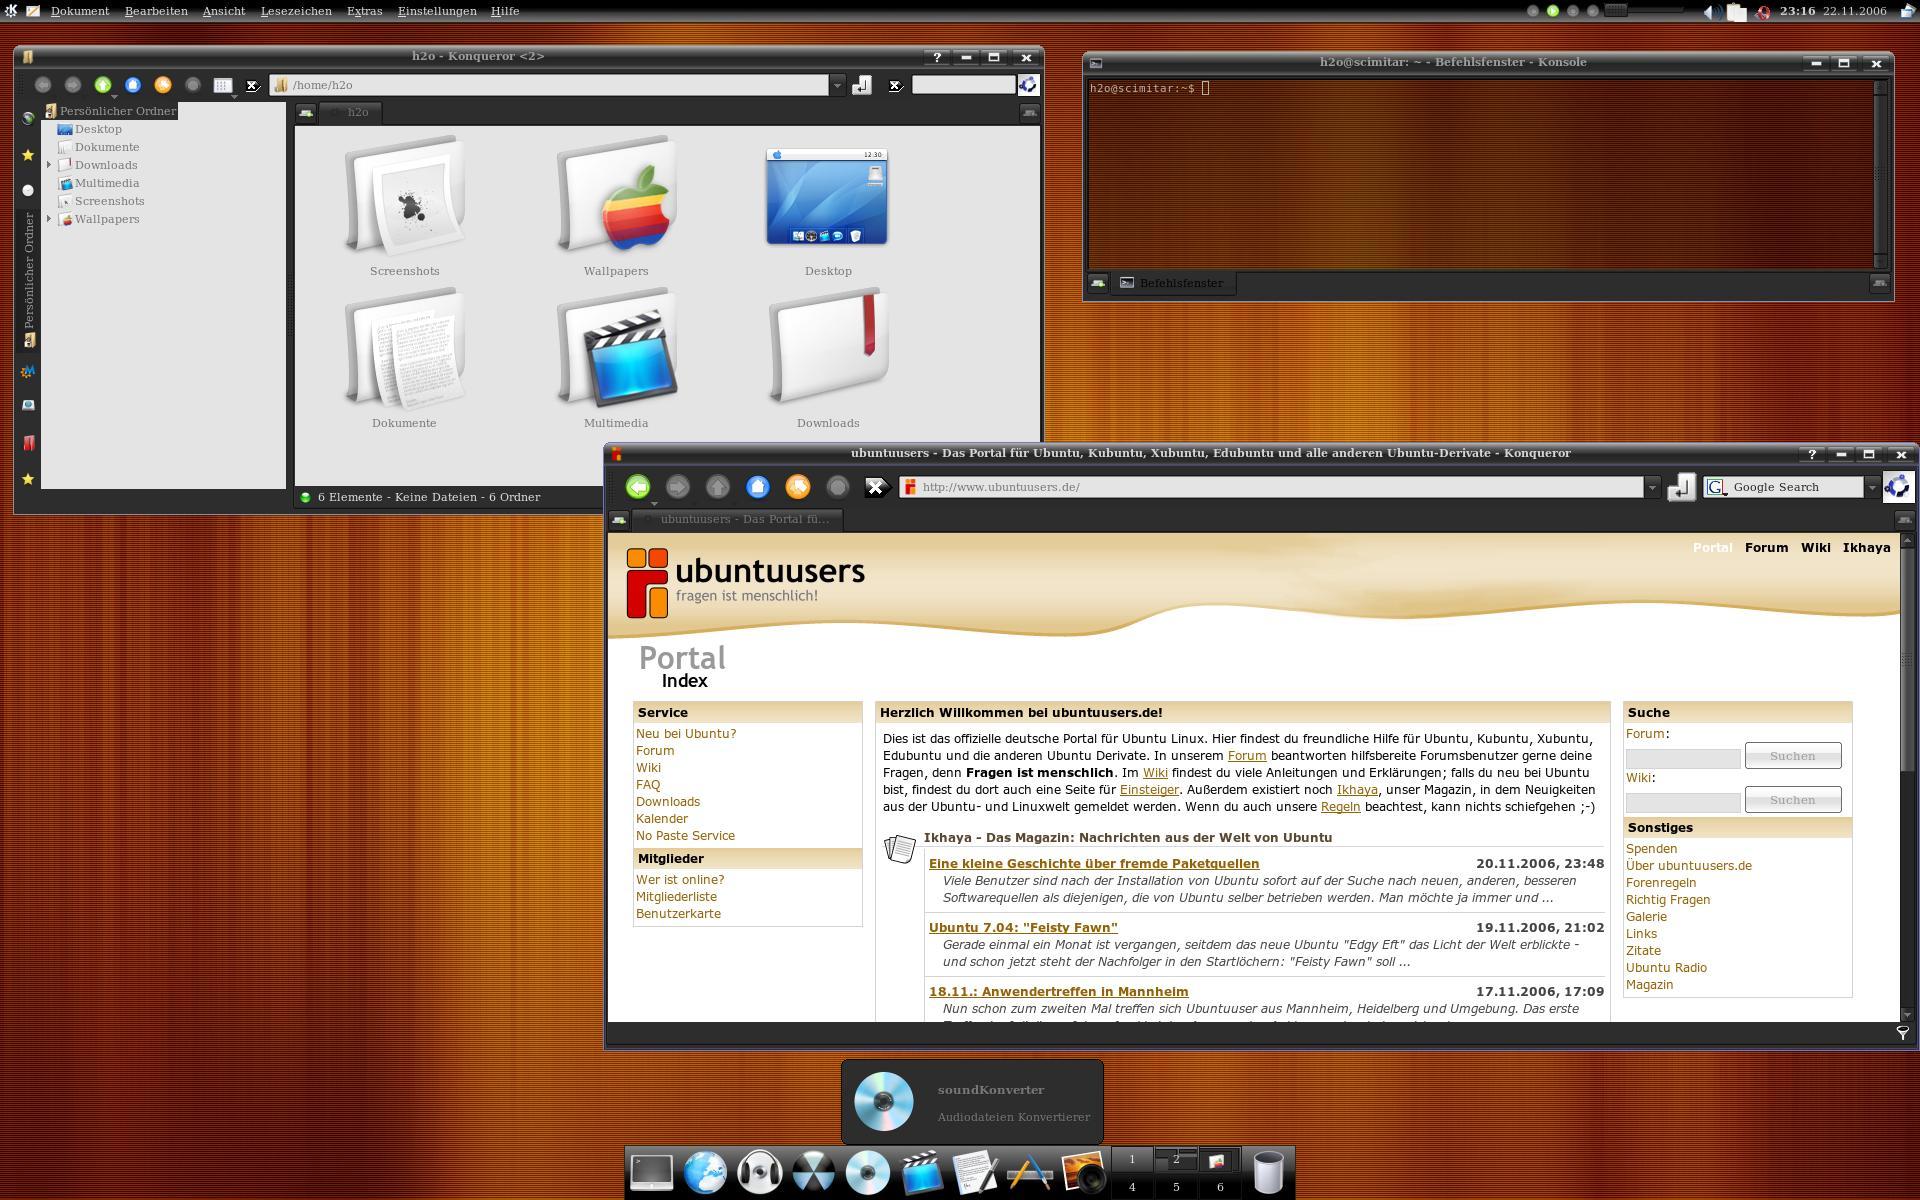Open the clapperboard video app in the dock

pos(921,1172)
